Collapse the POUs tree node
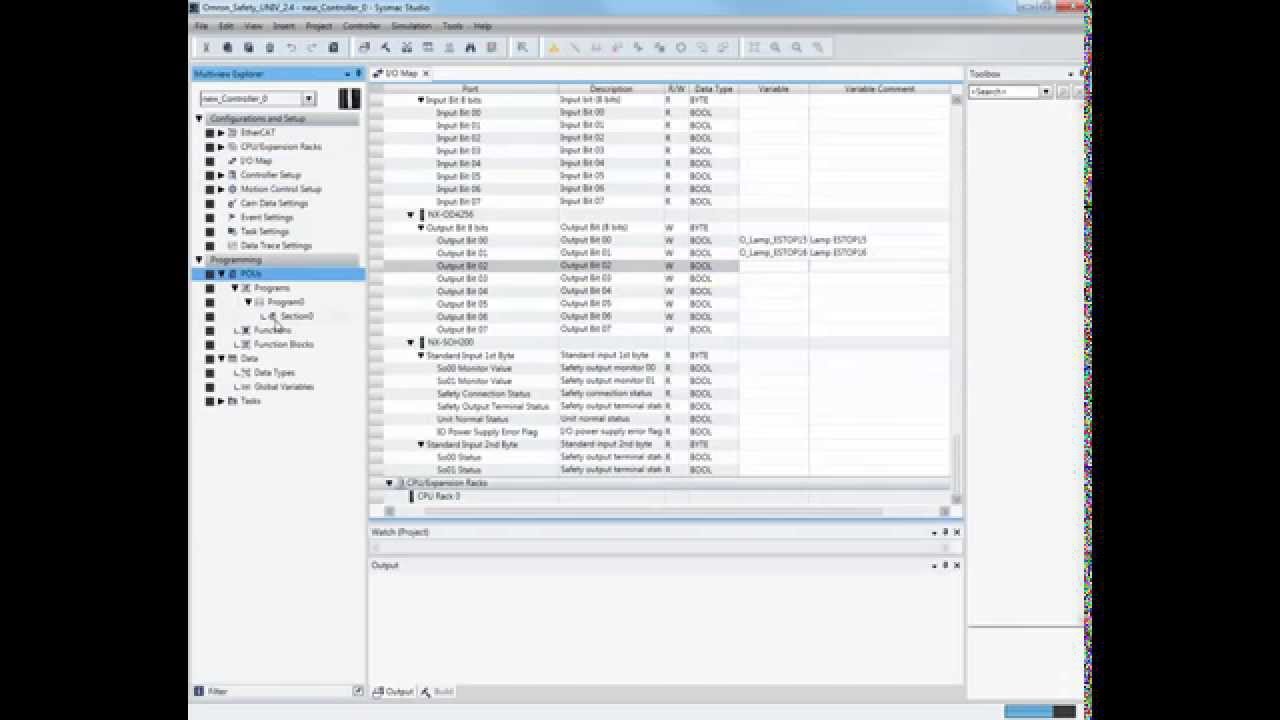This screenshot has height=720, width=1280. [222, 274]
